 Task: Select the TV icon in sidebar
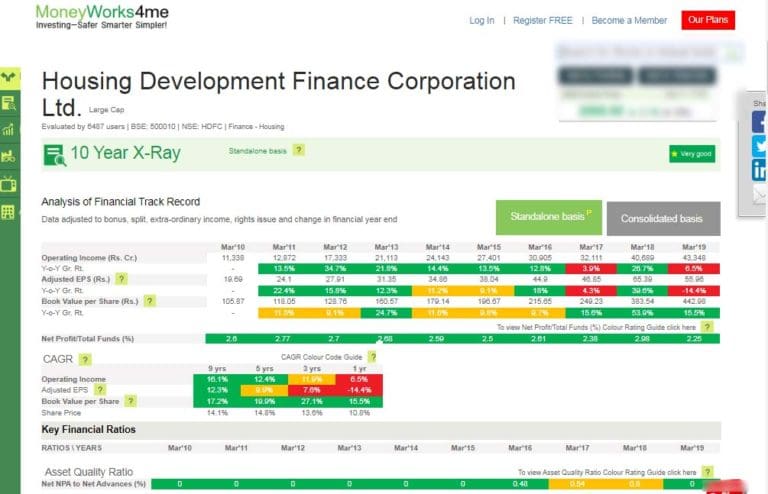coord(8,184)
